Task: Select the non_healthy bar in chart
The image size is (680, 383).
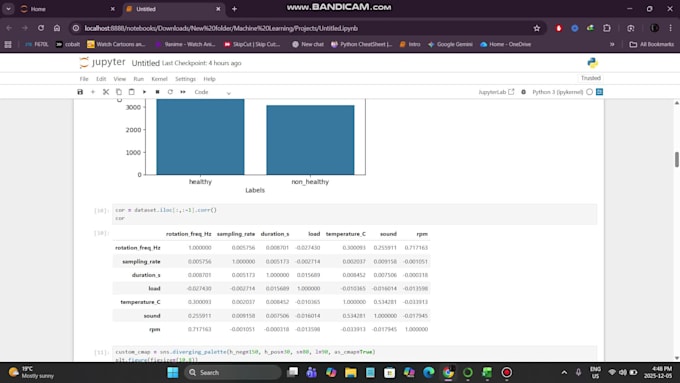Action: 310,140
